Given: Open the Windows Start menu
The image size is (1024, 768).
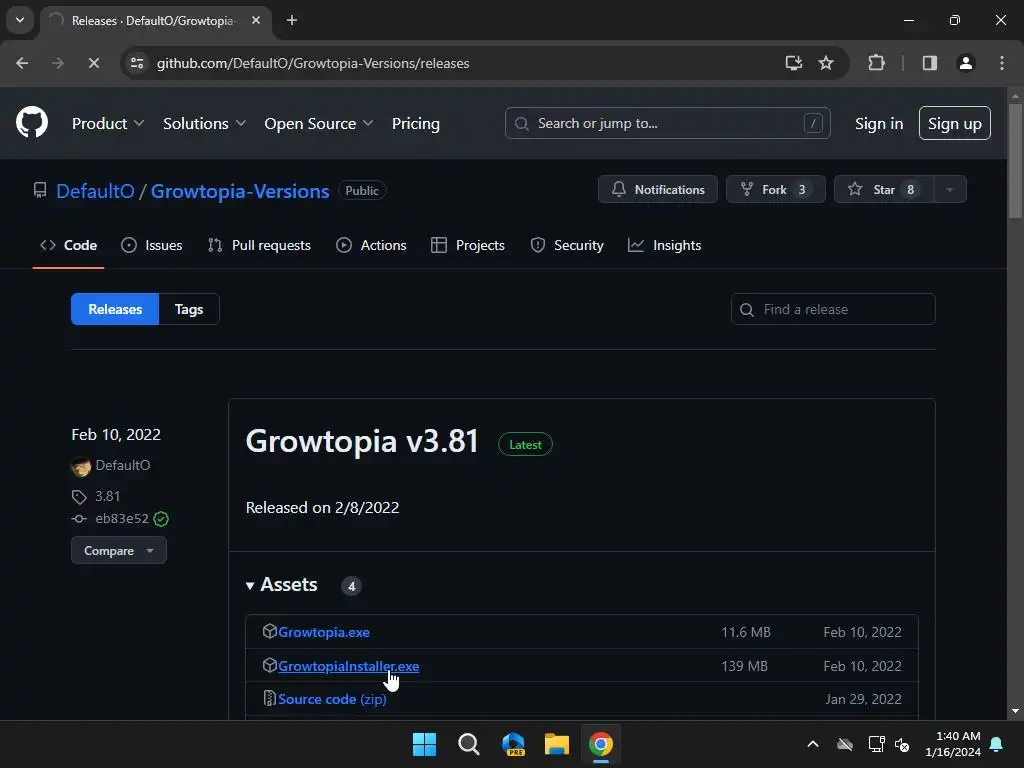Looking at the screenshot, I should click(x=424, y=744).
